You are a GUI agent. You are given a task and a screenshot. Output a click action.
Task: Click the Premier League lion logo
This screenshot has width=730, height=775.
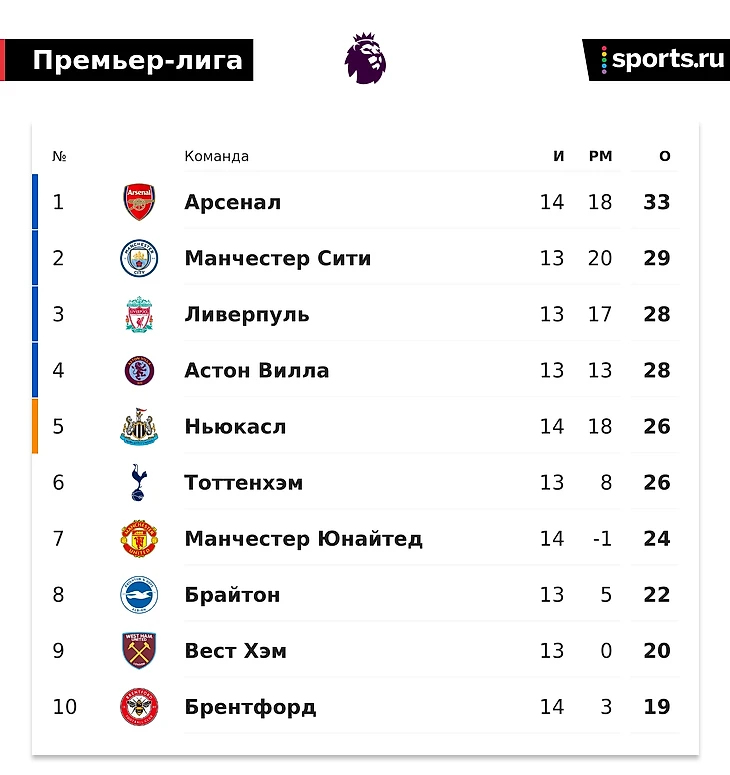(365, 58)
